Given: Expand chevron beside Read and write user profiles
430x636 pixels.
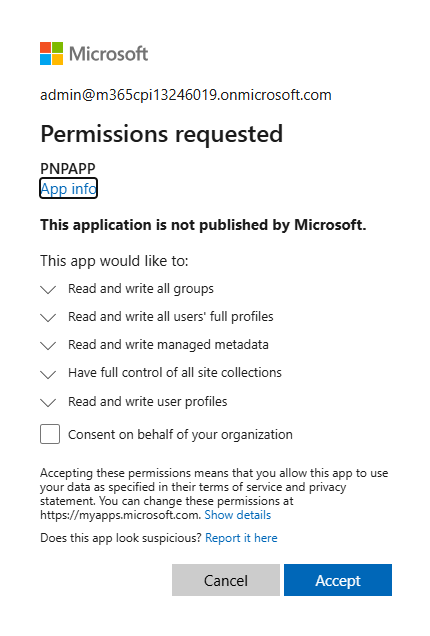Looking at the screenshot, I should pyautogui.click(x=48, y=402).
